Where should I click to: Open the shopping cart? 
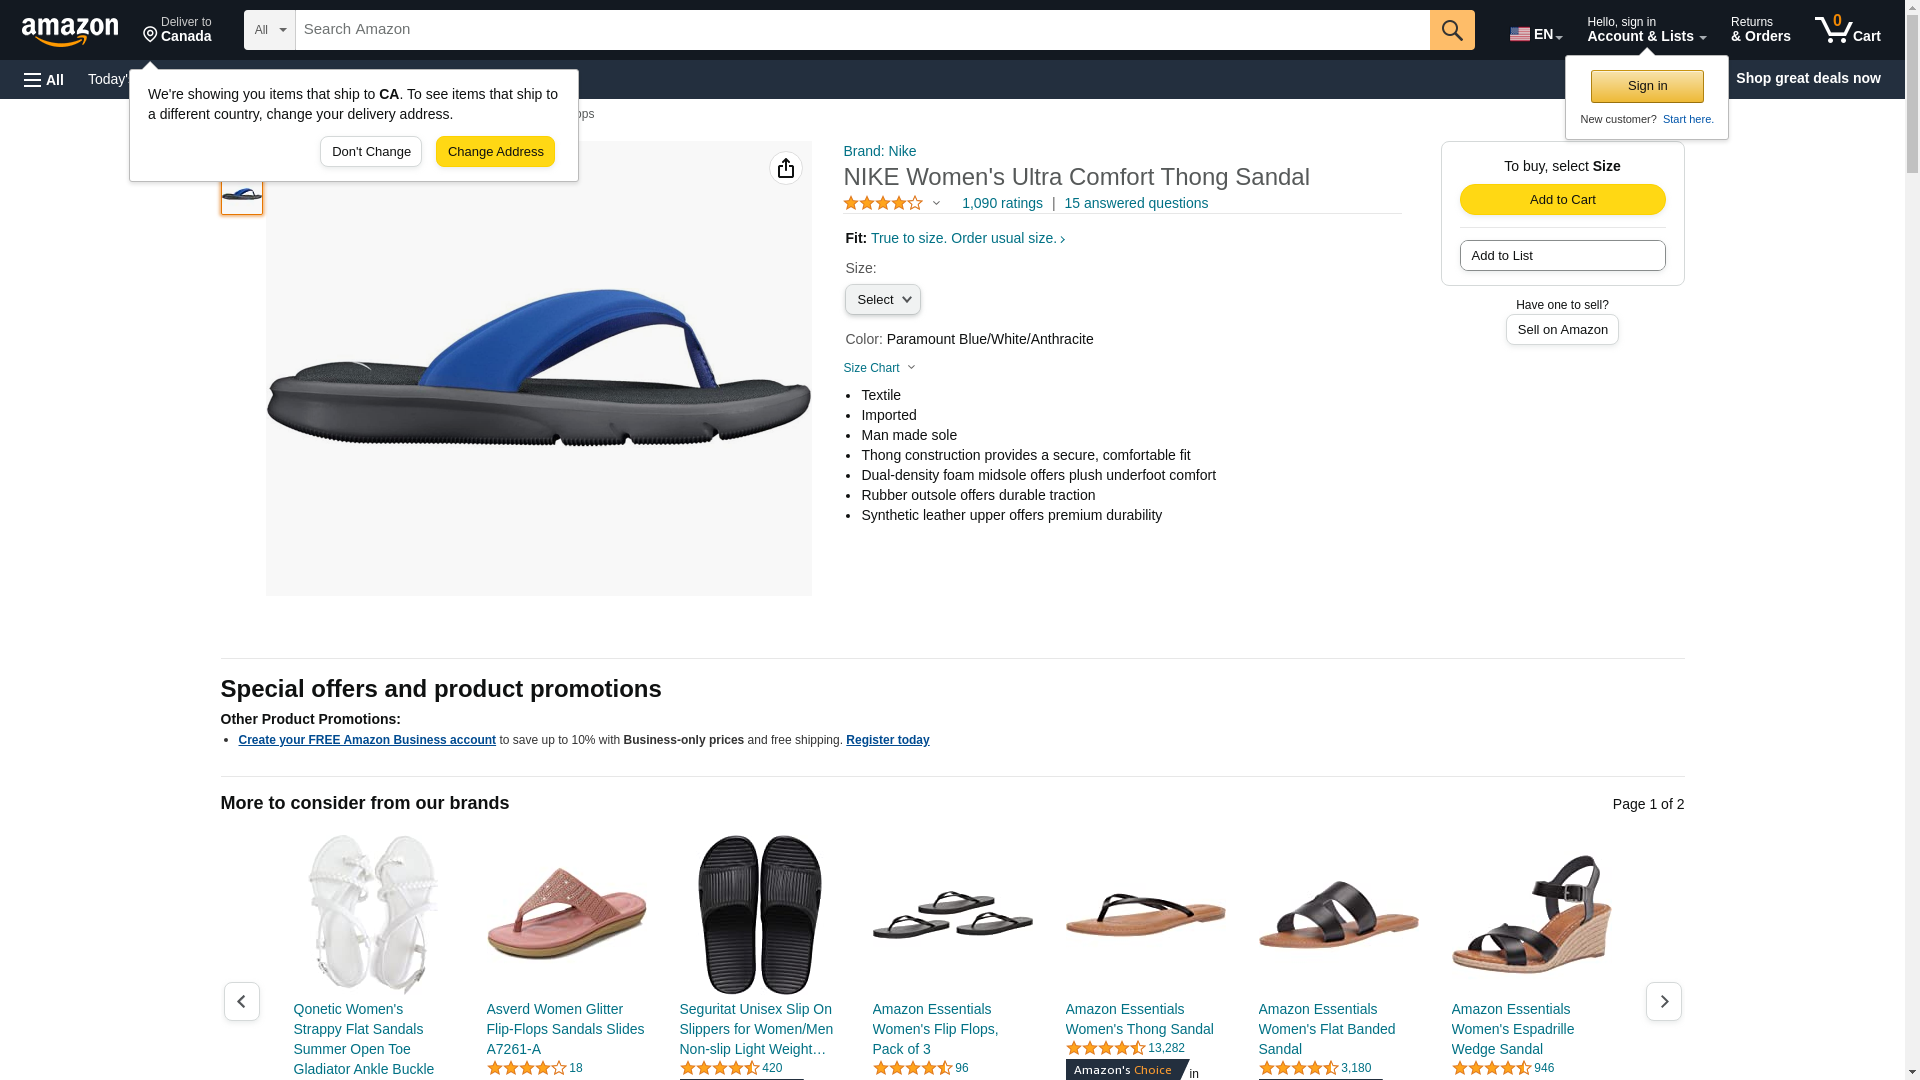coord(1847,30)
